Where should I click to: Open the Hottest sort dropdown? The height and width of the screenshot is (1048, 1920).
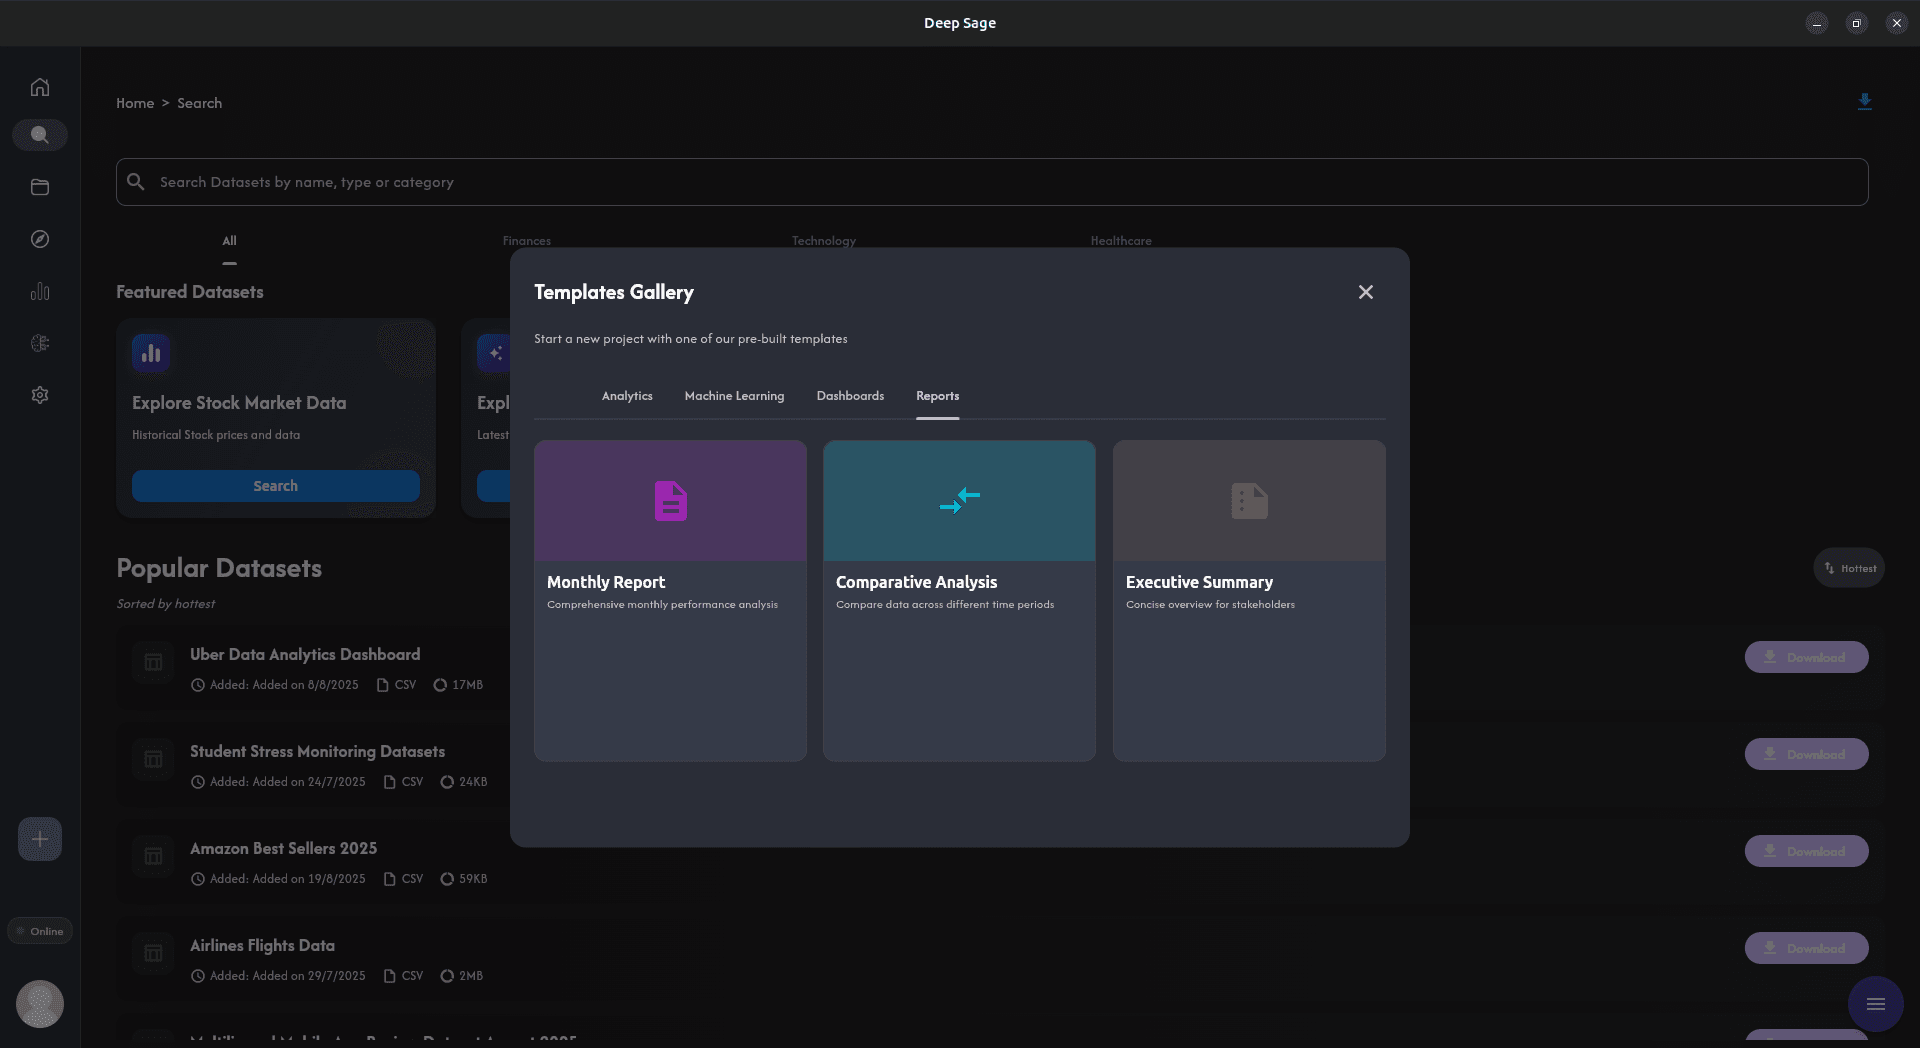1849,568
